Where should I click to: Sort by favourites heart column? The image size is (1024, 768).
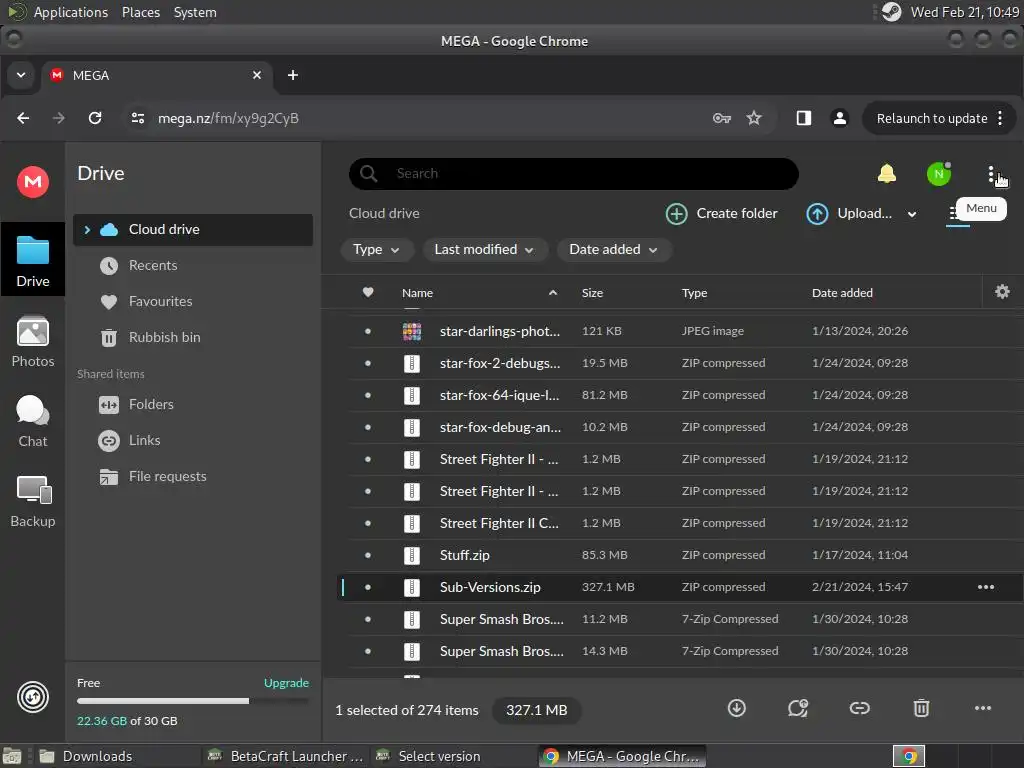[368, 292]
